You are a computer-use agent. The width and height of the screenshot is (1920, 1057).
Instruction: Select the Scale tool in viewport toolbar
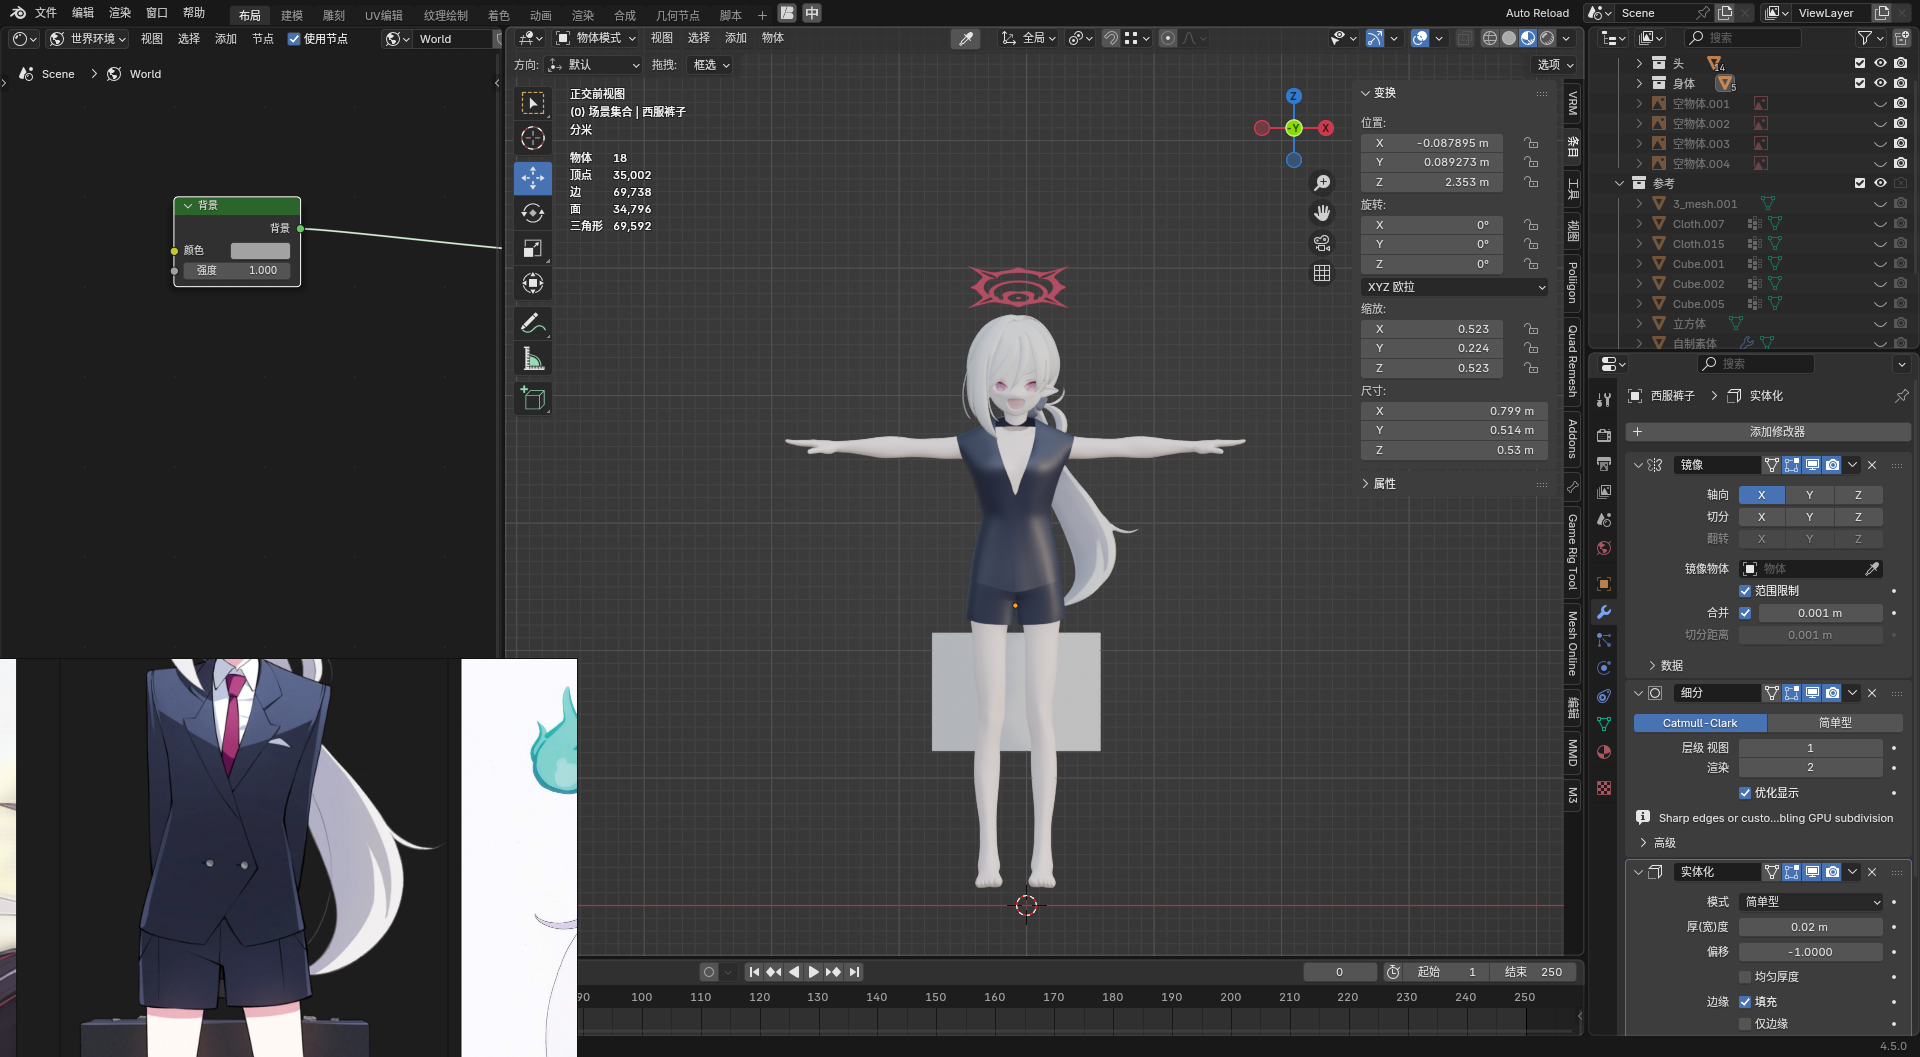(x=533, y=248)
